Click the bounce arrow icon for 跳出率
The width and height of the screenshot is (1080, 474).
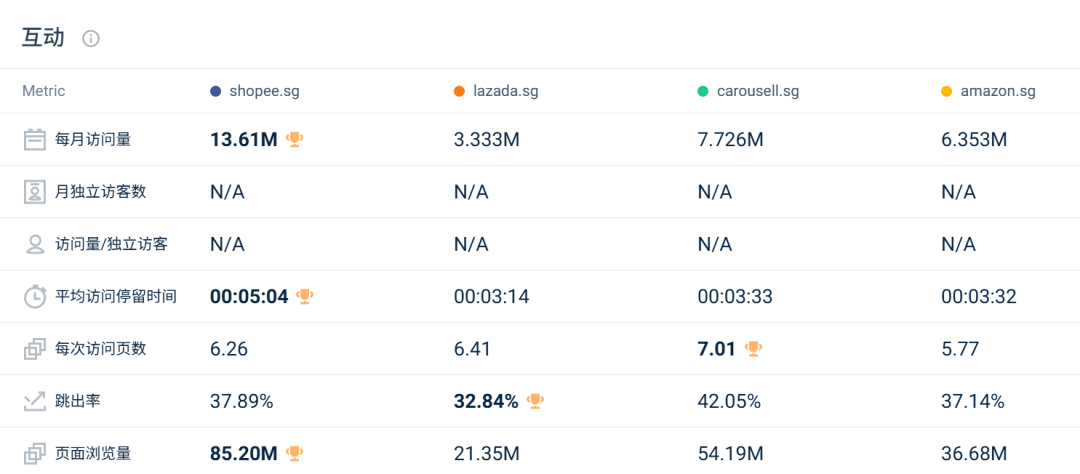(35, 401)
